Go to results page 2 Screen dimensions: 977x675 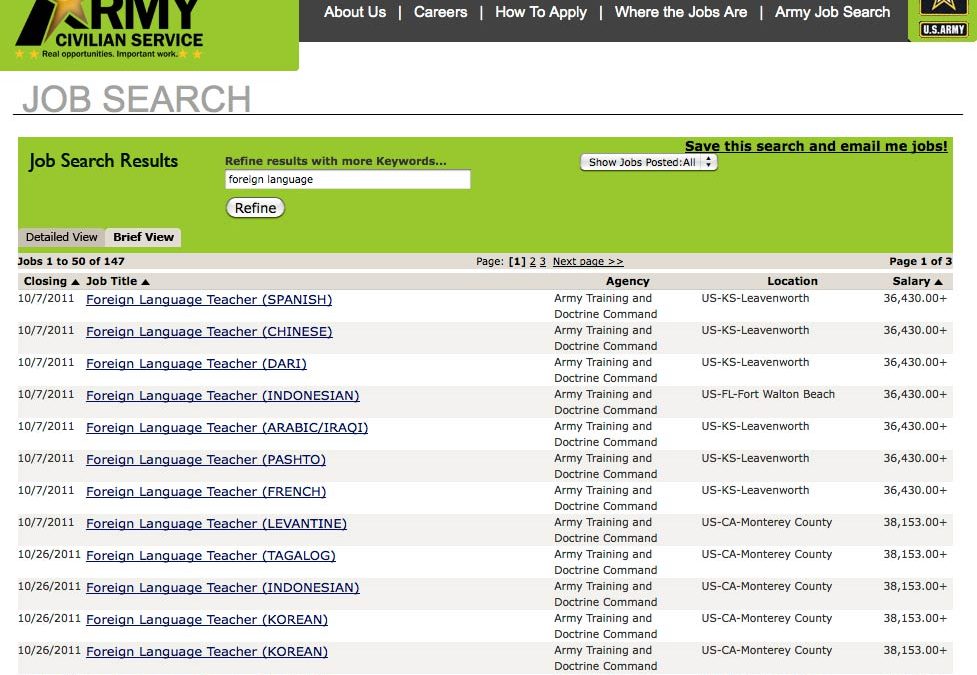[533, 262]
